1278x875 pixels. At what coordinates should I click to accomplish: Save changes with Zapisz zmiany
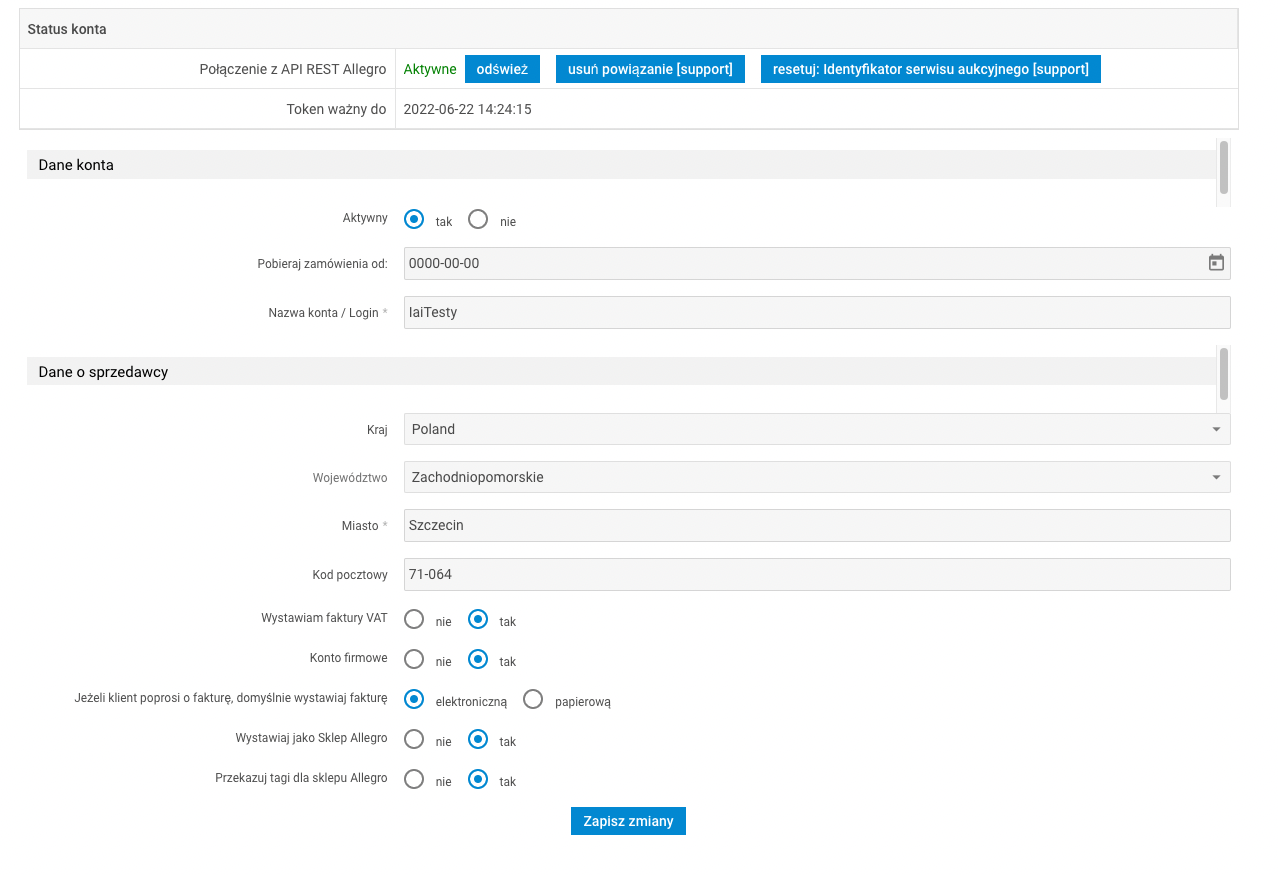[628, 821]
